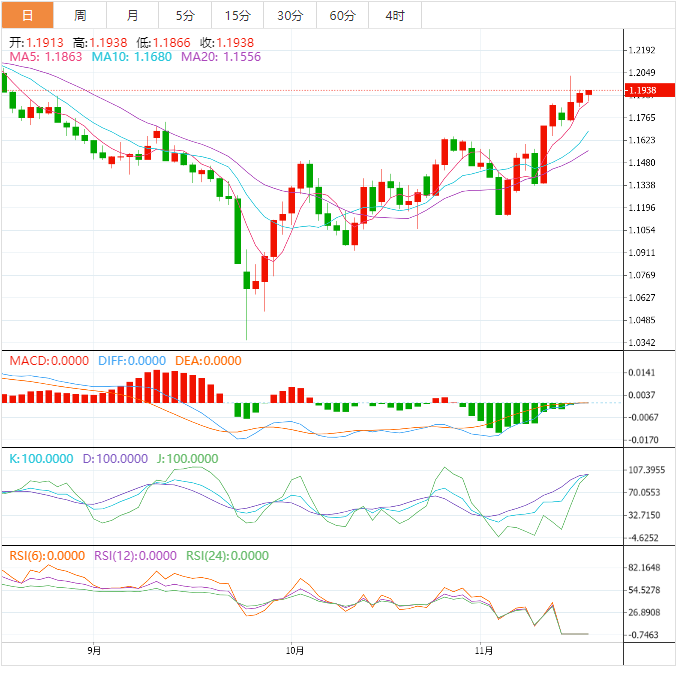This screenshot has height=674, width=683.
Task: Click the MACD:0.0000 panel label
Action: [49, 360]
